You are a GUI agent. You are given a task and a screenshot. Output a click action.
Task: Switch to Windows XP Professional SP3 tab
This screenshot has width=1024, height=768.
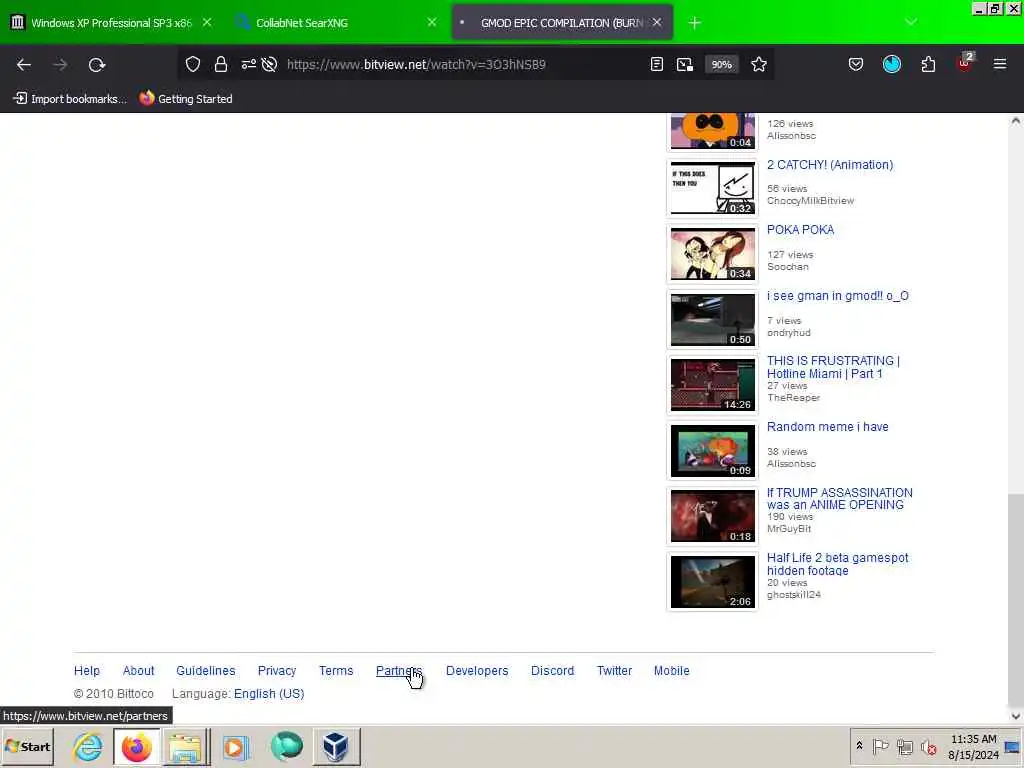pyautogui.click(x=112, y=23)
